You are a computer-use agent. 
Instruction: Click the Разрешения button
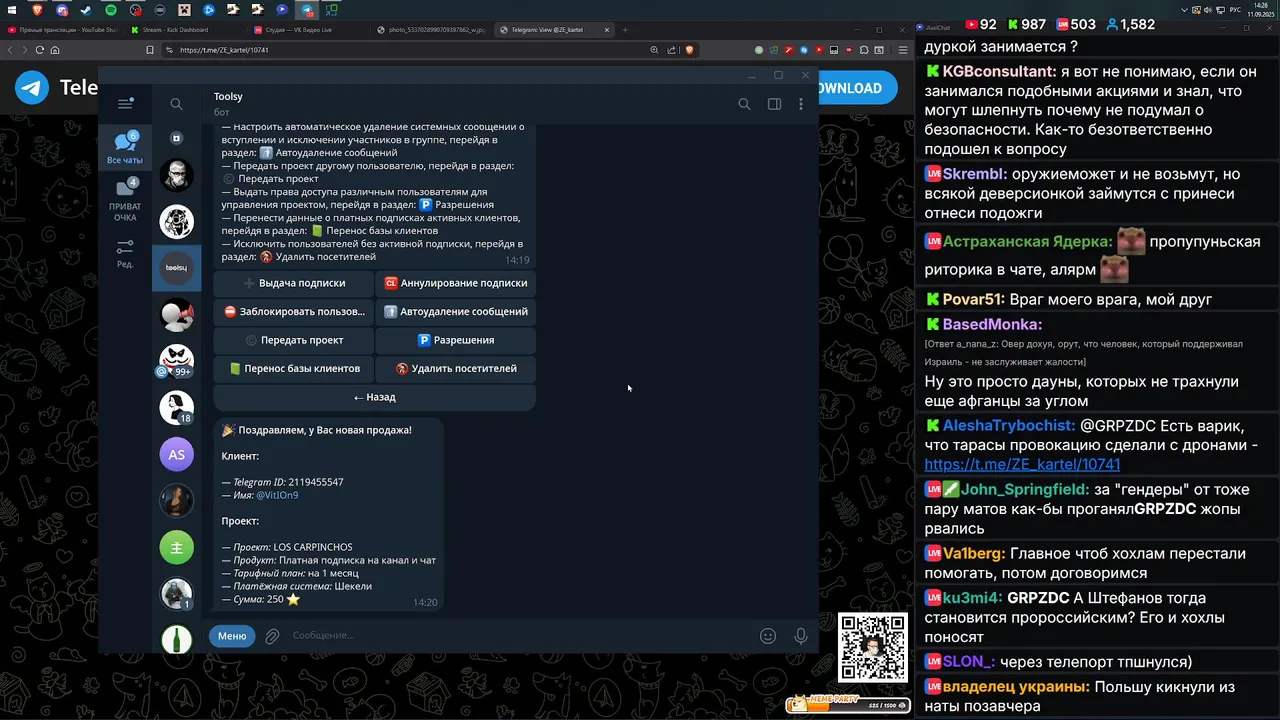click(456, 340)
